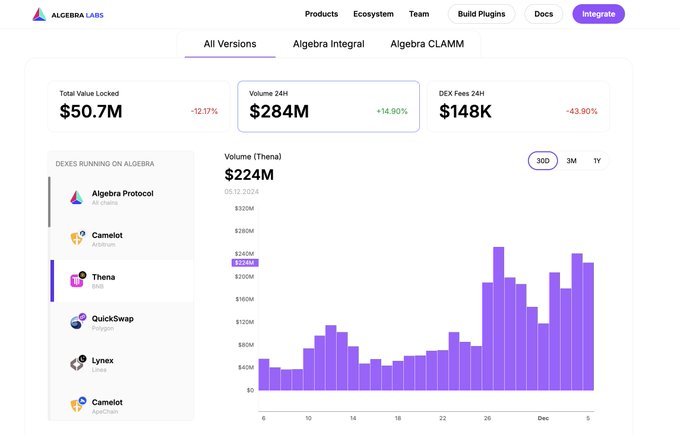
Task: Select Algebra Protocol in DEX list
Action: 122,197
